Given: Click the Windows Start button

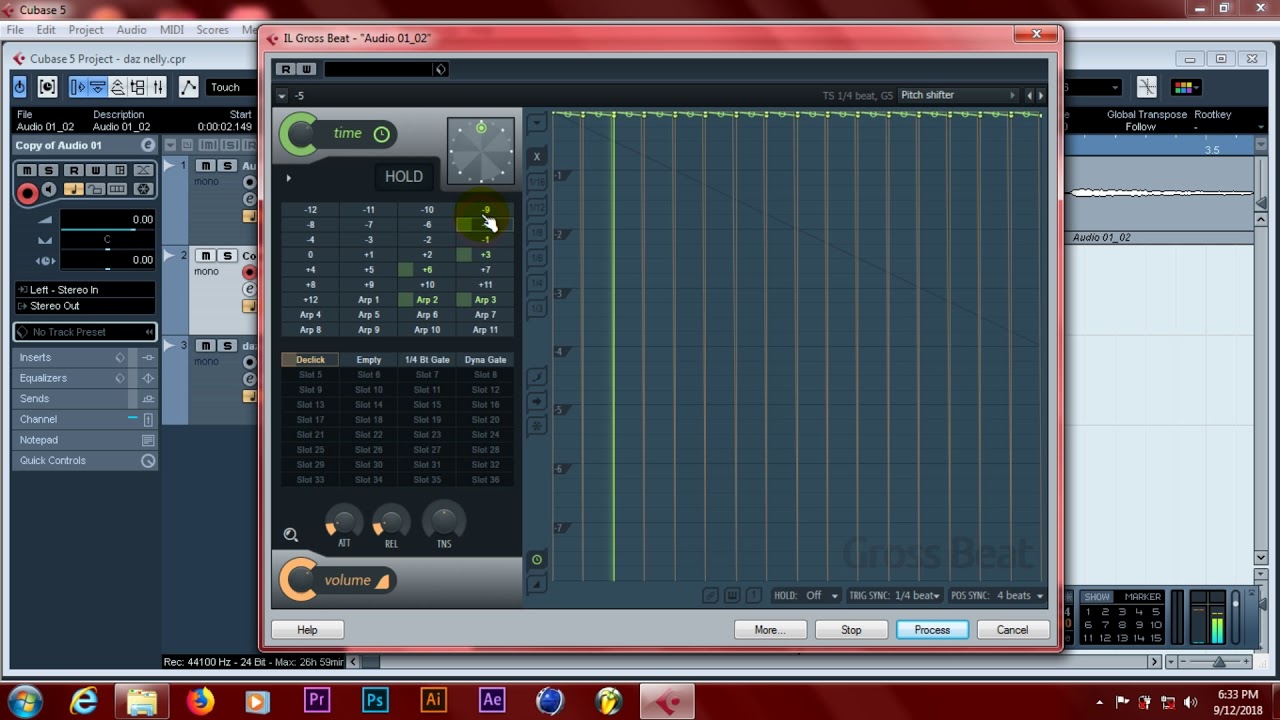Looking at the screenshot, I should click(24, 700).
